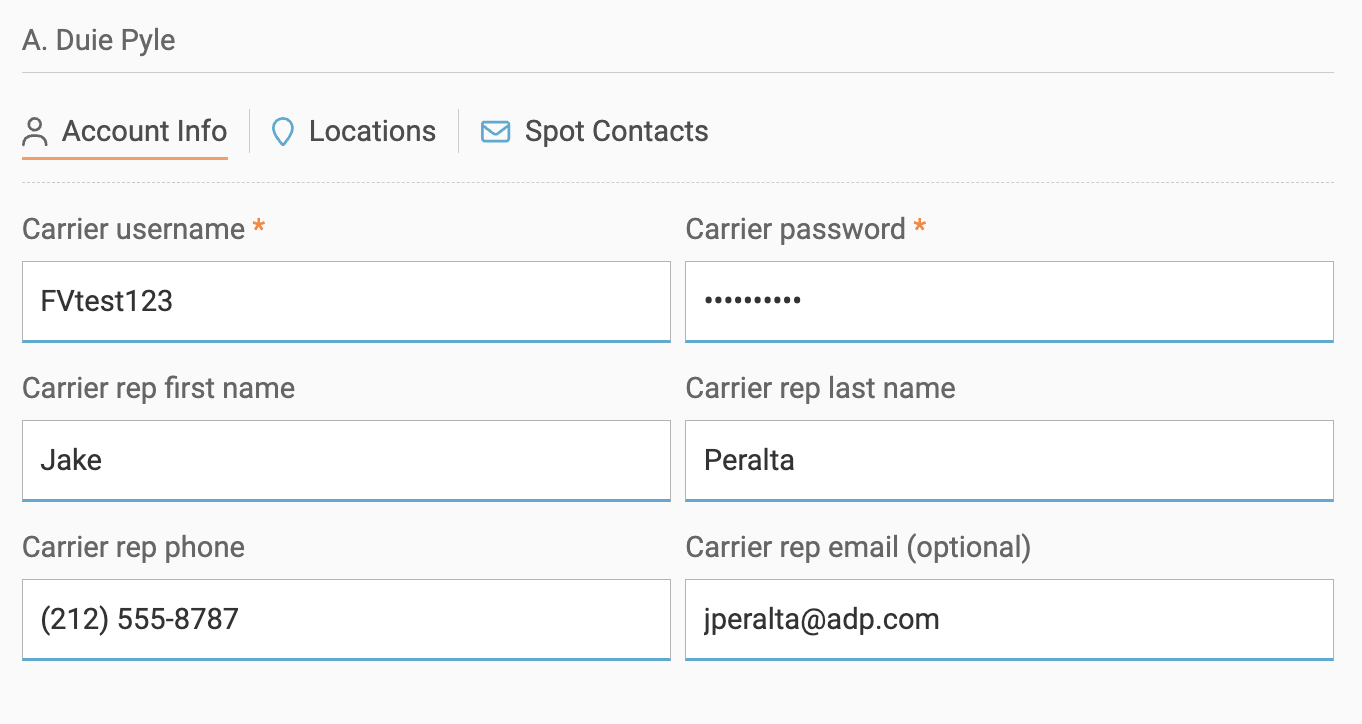Go to the Spot Contacts tab

point(616,132)
